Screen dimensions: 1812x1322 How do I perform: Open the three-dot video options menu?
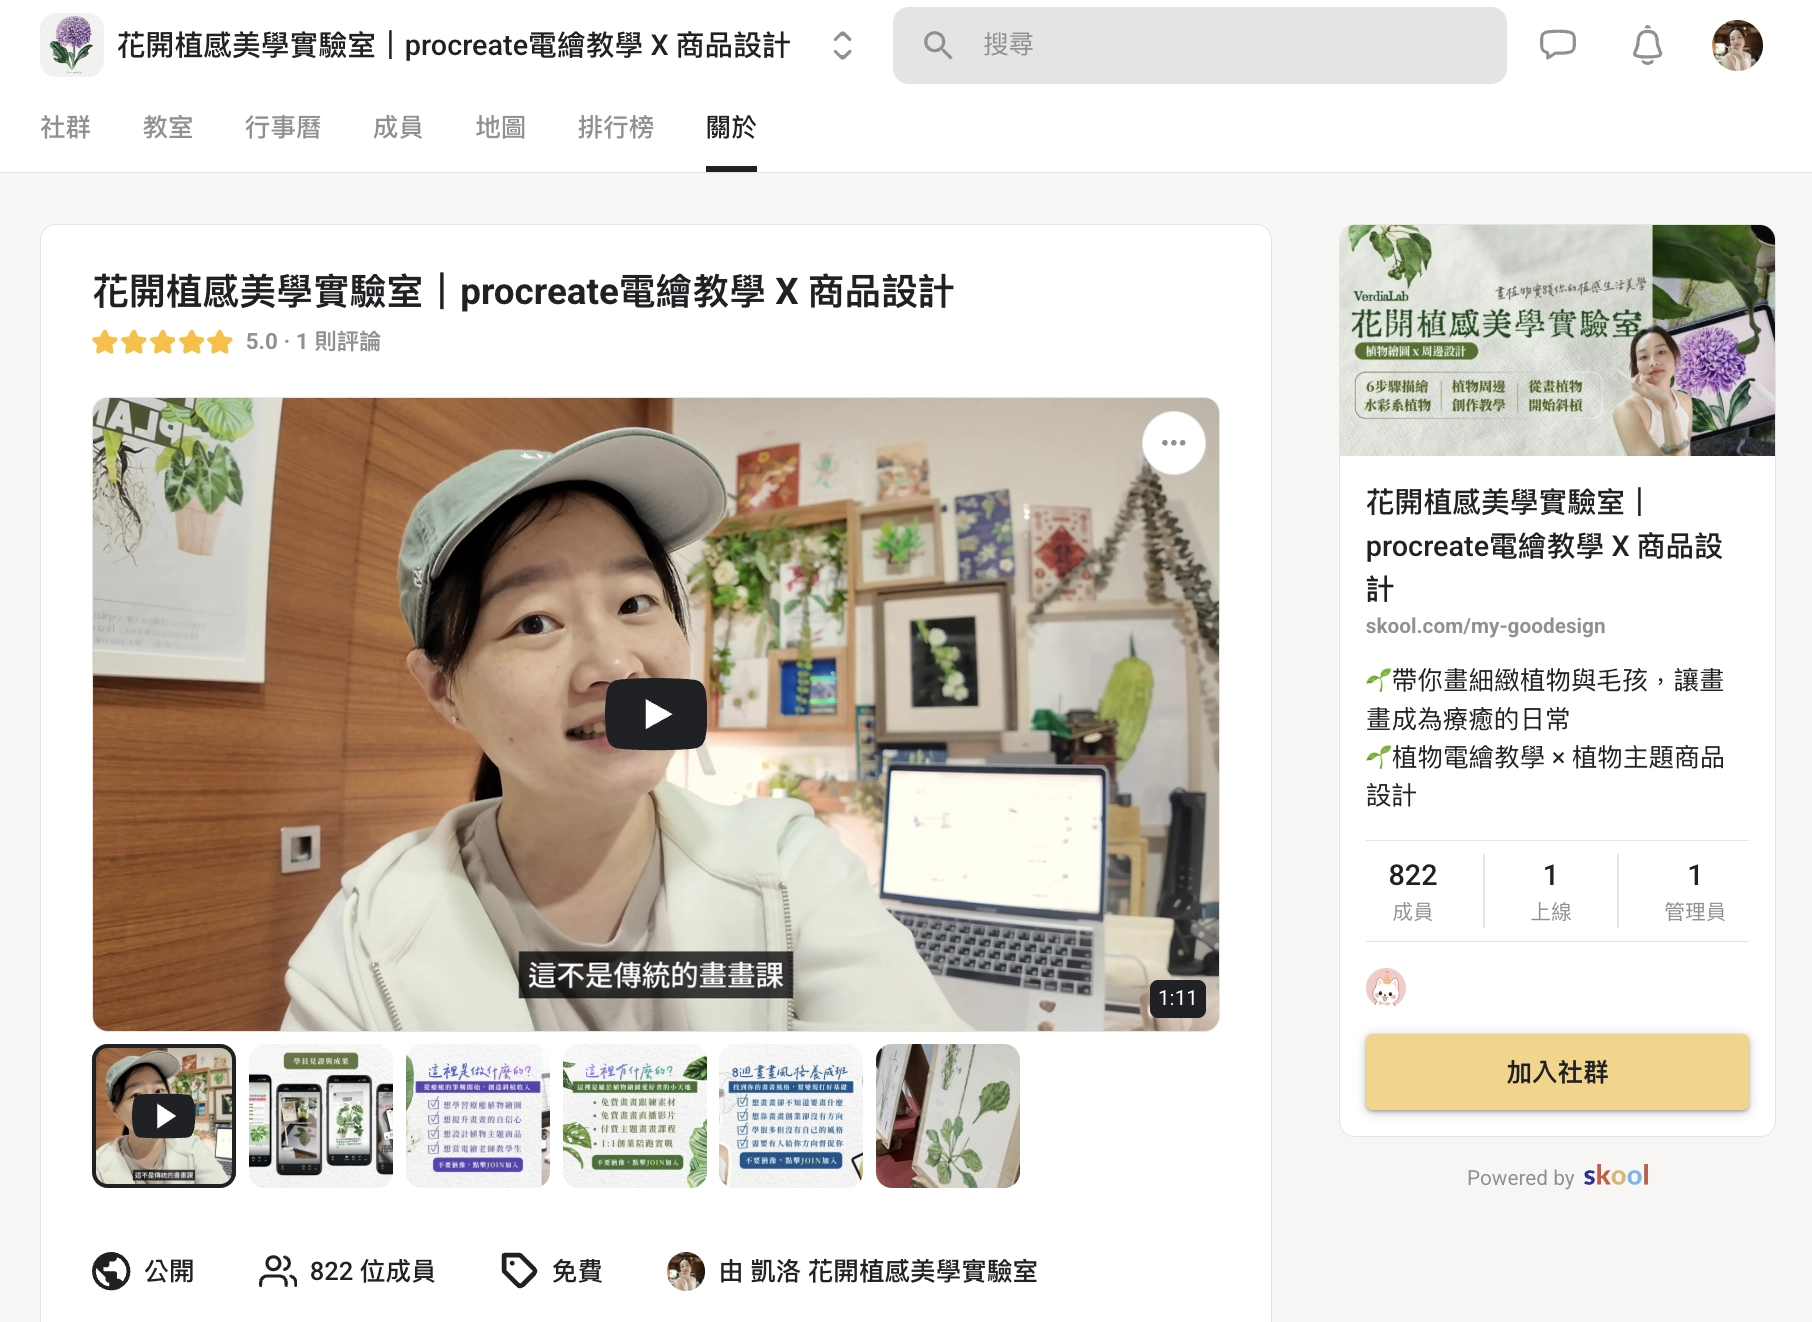coord(1174,443)
